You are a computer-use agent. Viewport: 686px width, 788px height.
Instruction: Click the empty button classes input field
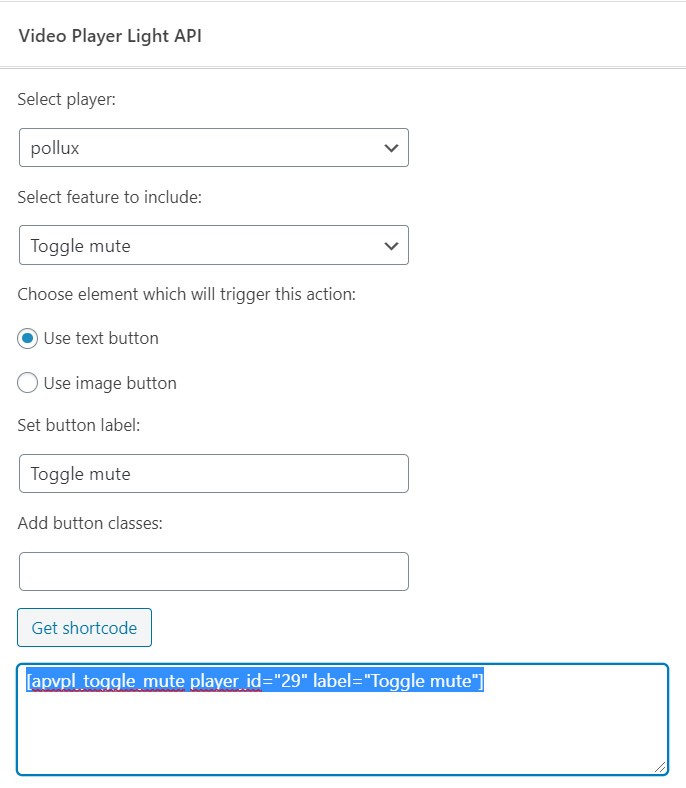tap(213, 571)
